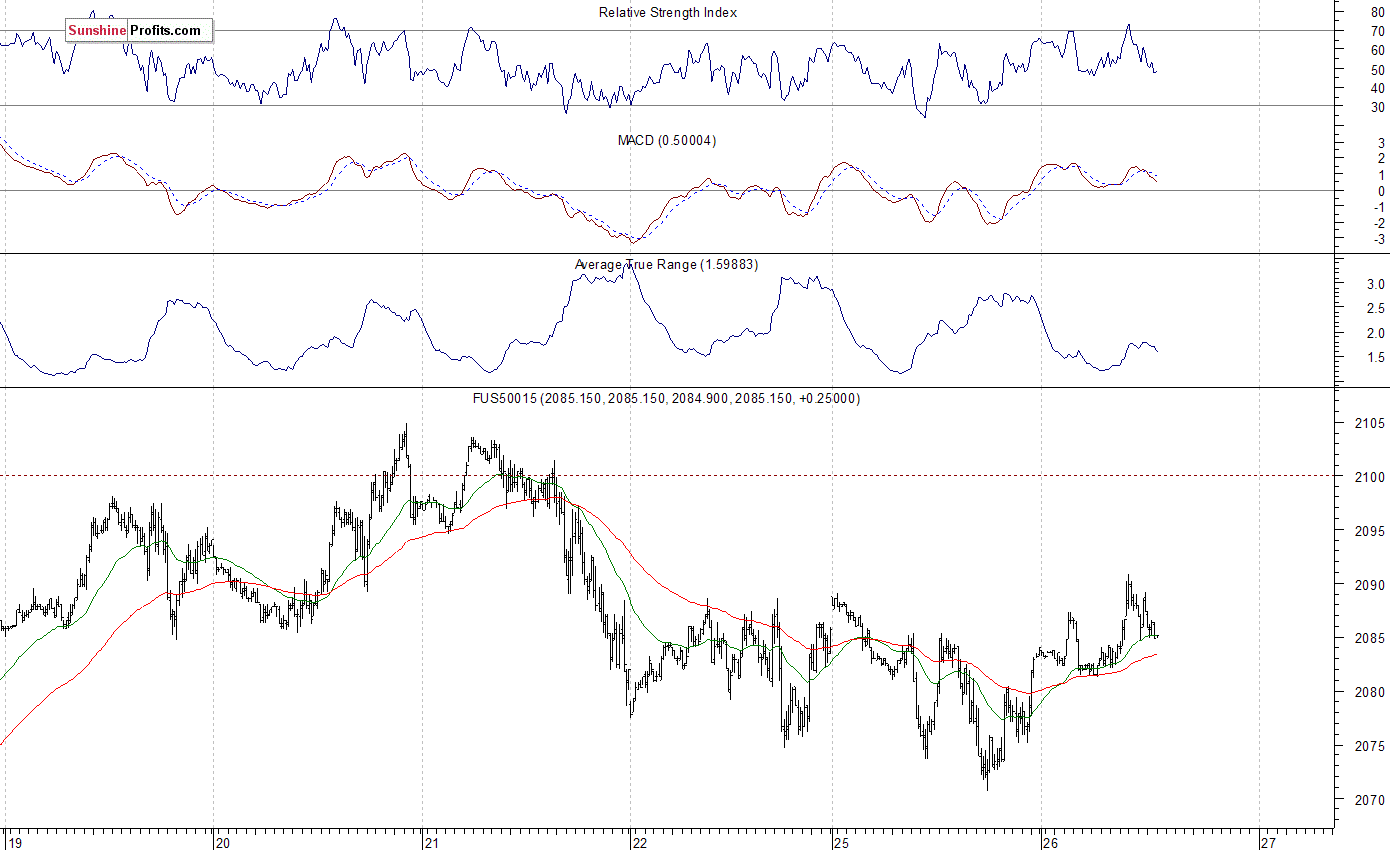Click the 2095 price axis label
Screen dimensions: 1390x850
(1371, 531)
